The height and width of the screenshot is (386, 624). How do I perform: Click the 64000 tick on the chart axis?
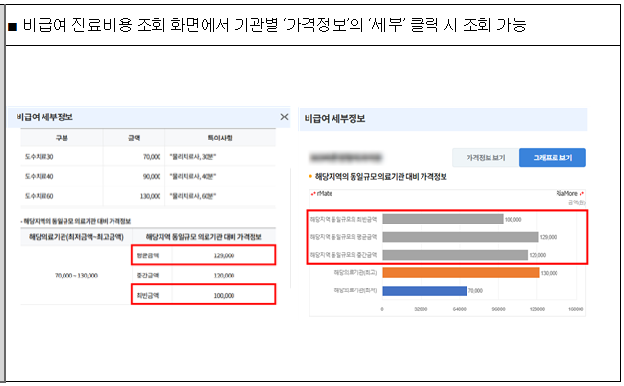pyautogui.click(x=459, y=309)
